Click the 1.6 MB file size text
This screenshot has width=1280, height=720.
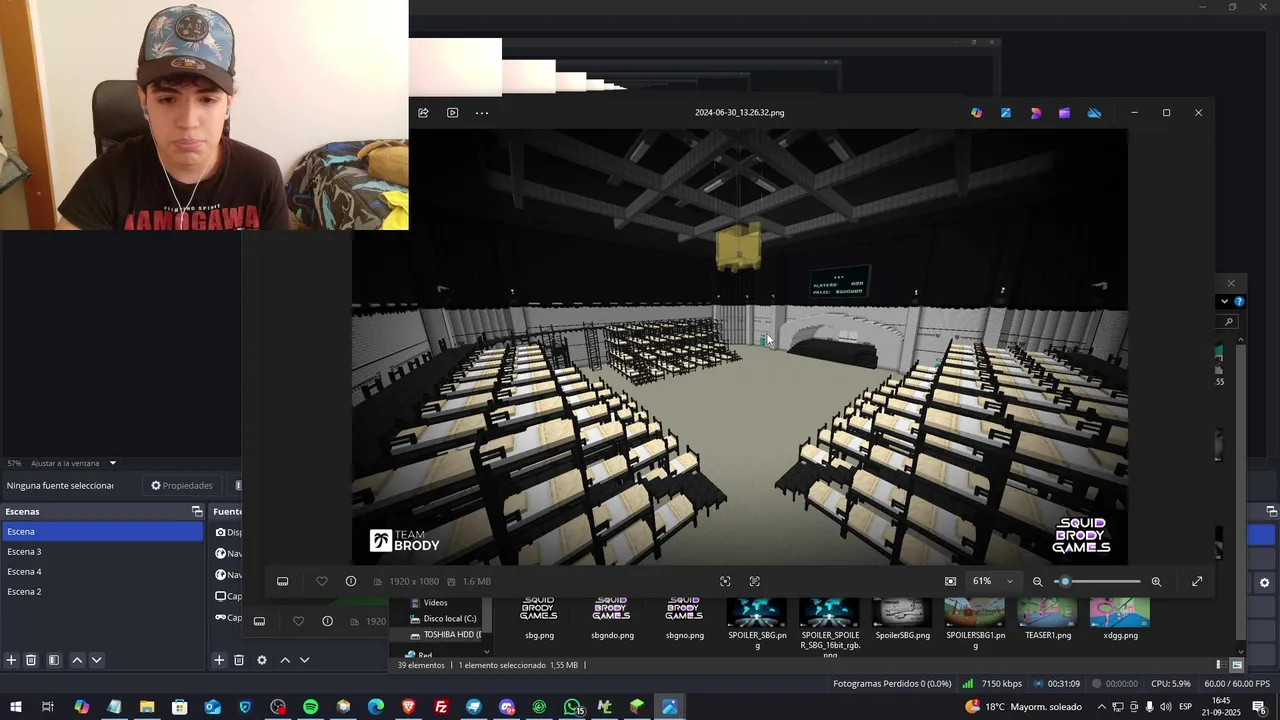(477, 581)
